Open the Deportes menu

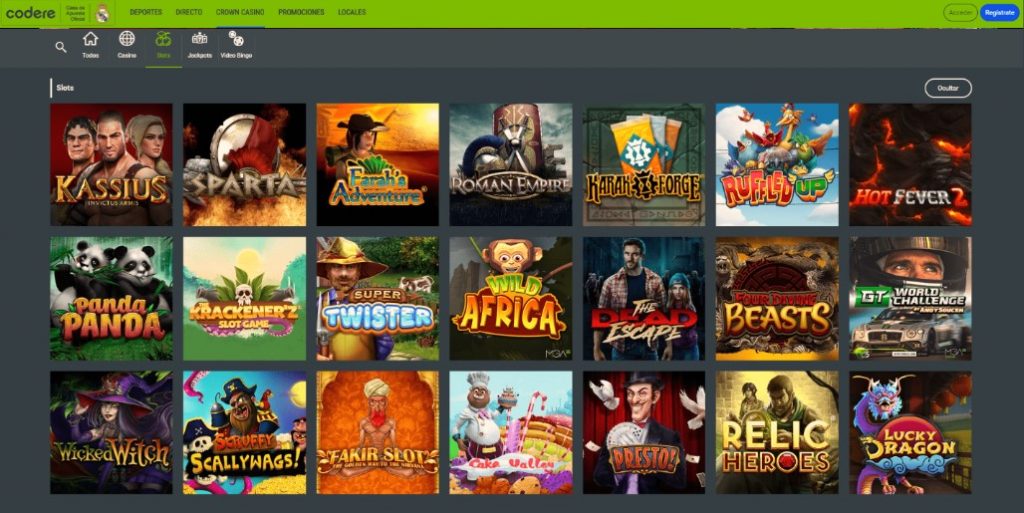(x=146, y=12)
